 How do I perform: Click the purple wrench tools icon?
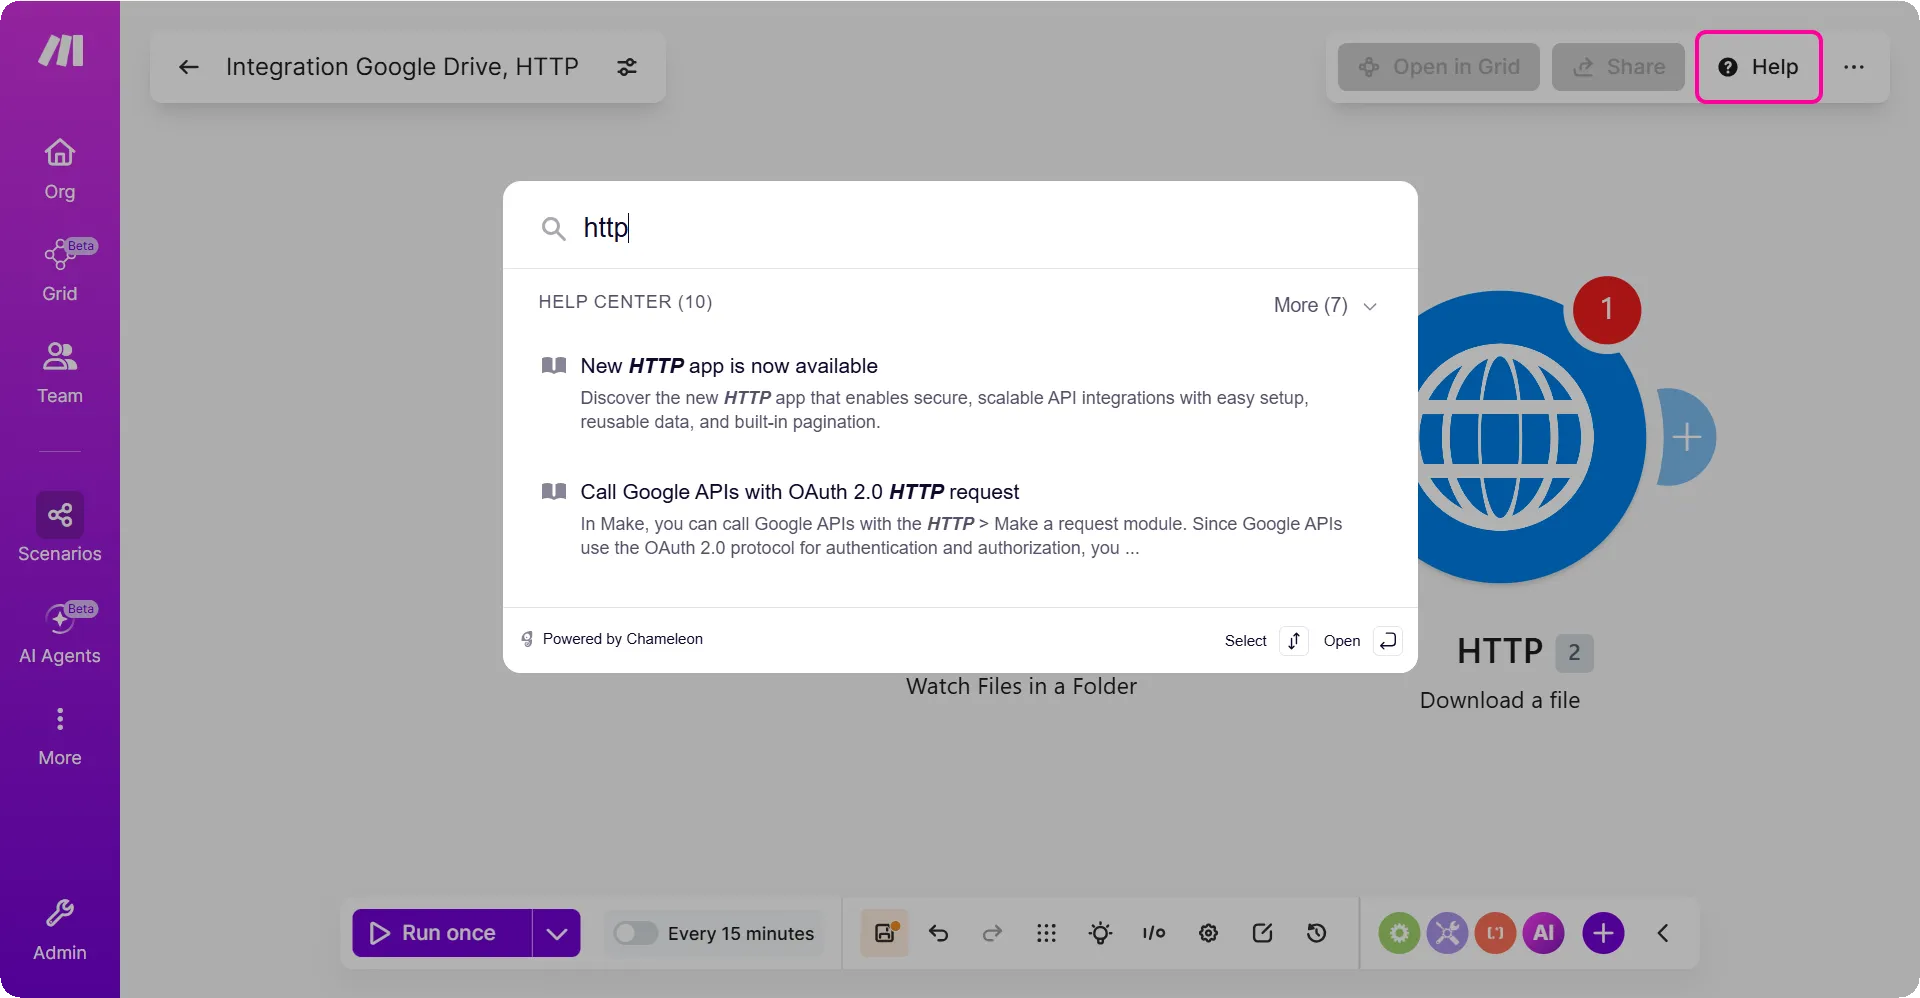[x=1447, y=933]
